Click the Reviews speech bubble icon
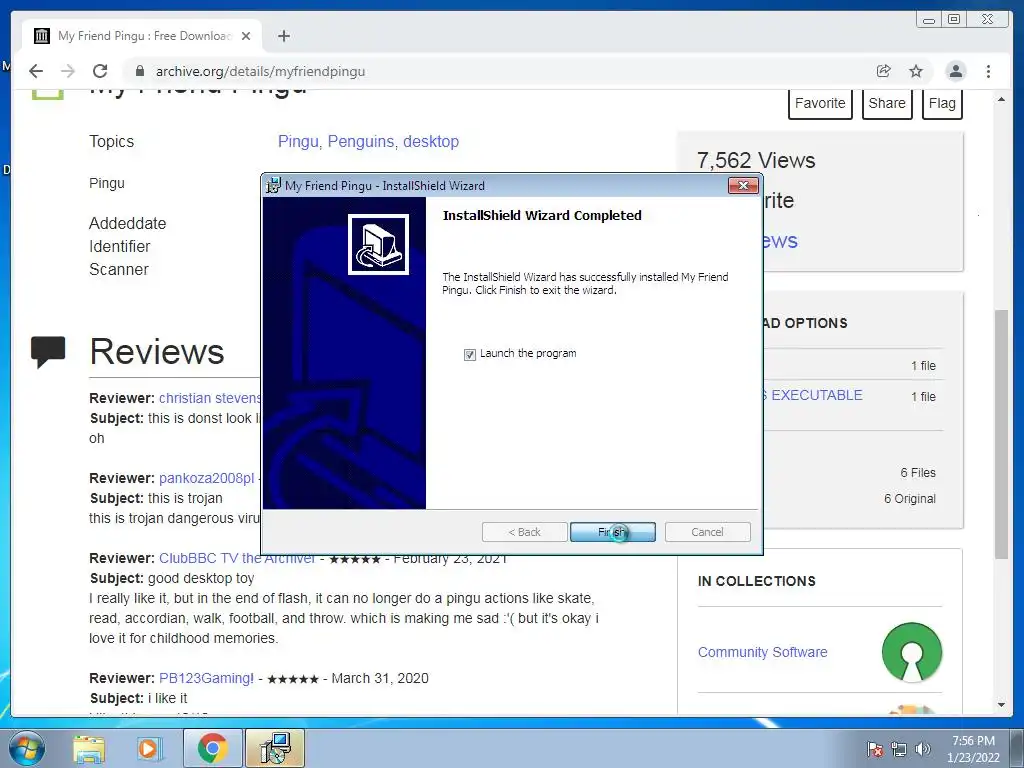The width and height of the screenshot is (1024, 768). [x=48, y=352]
